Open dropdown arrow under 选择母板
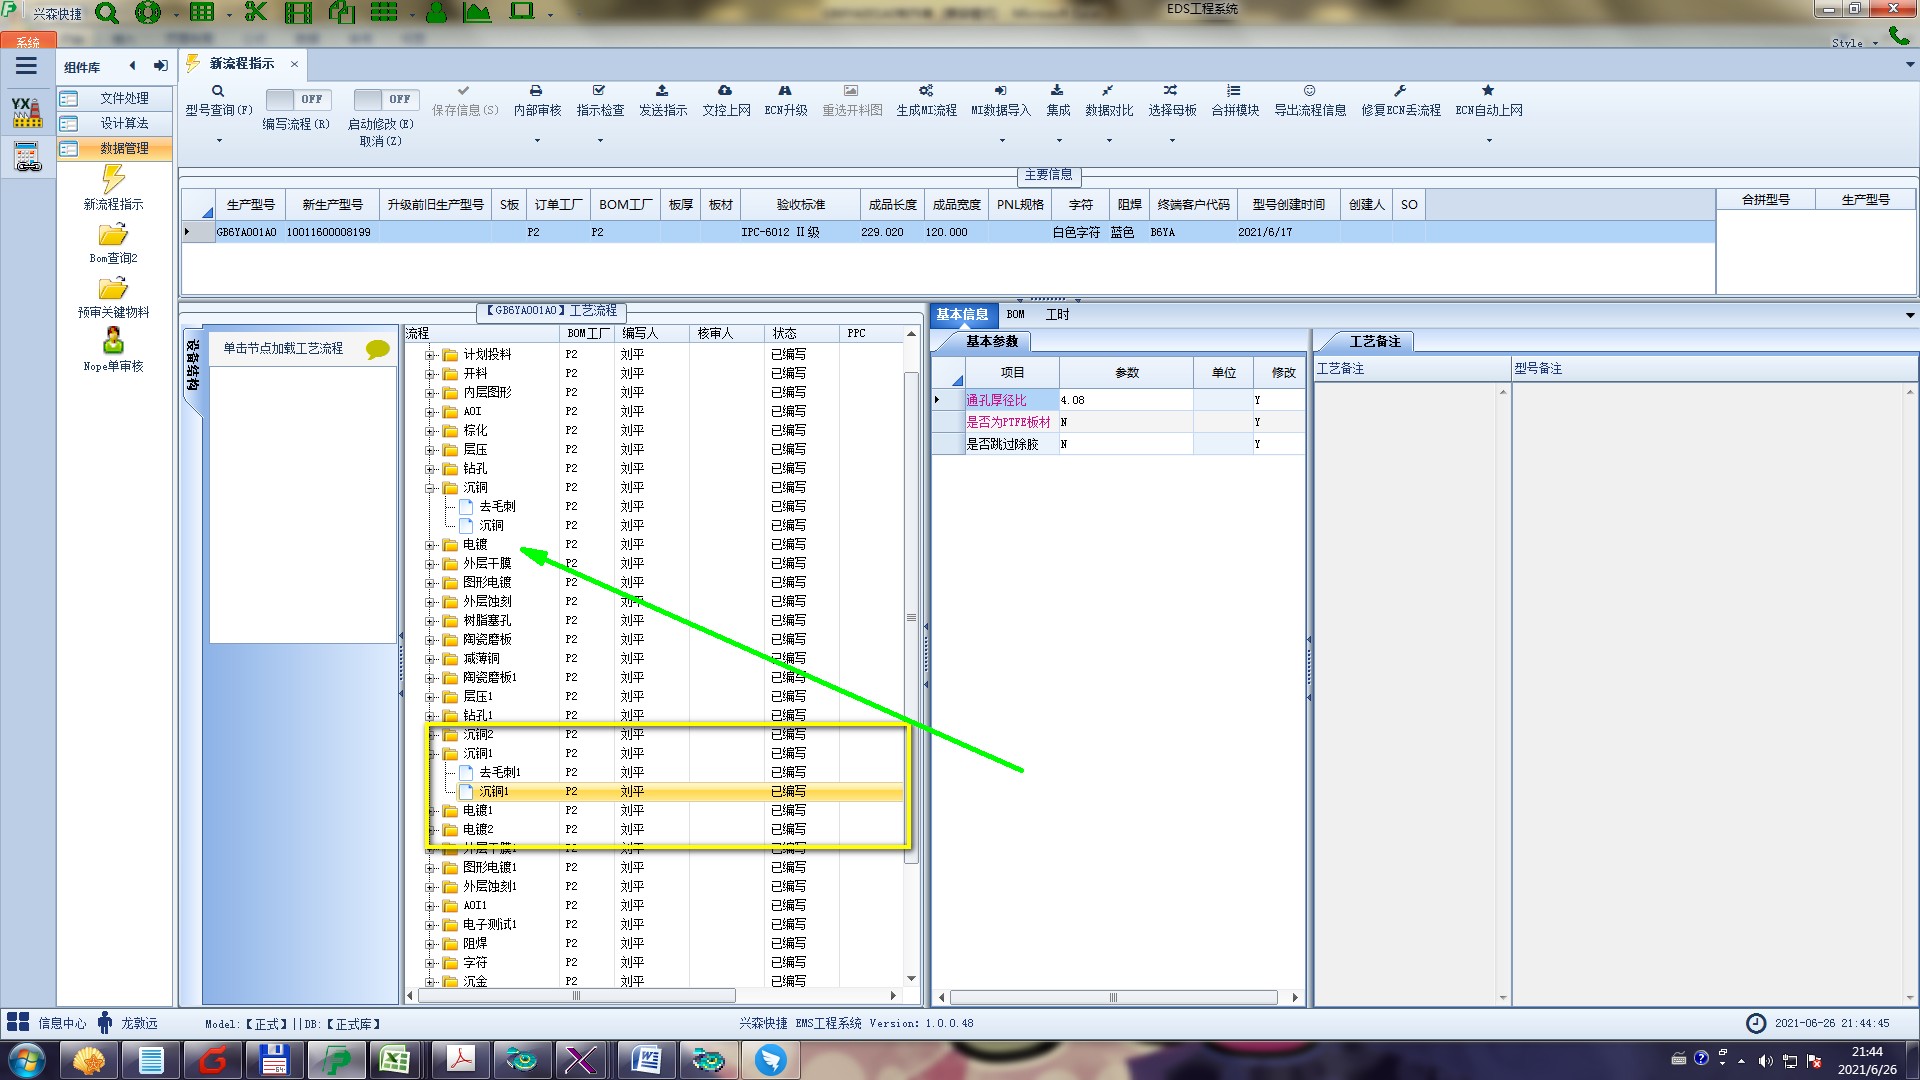Image resolution: width=1920 pixels, height=1080 pixels. click(1172, 141)
